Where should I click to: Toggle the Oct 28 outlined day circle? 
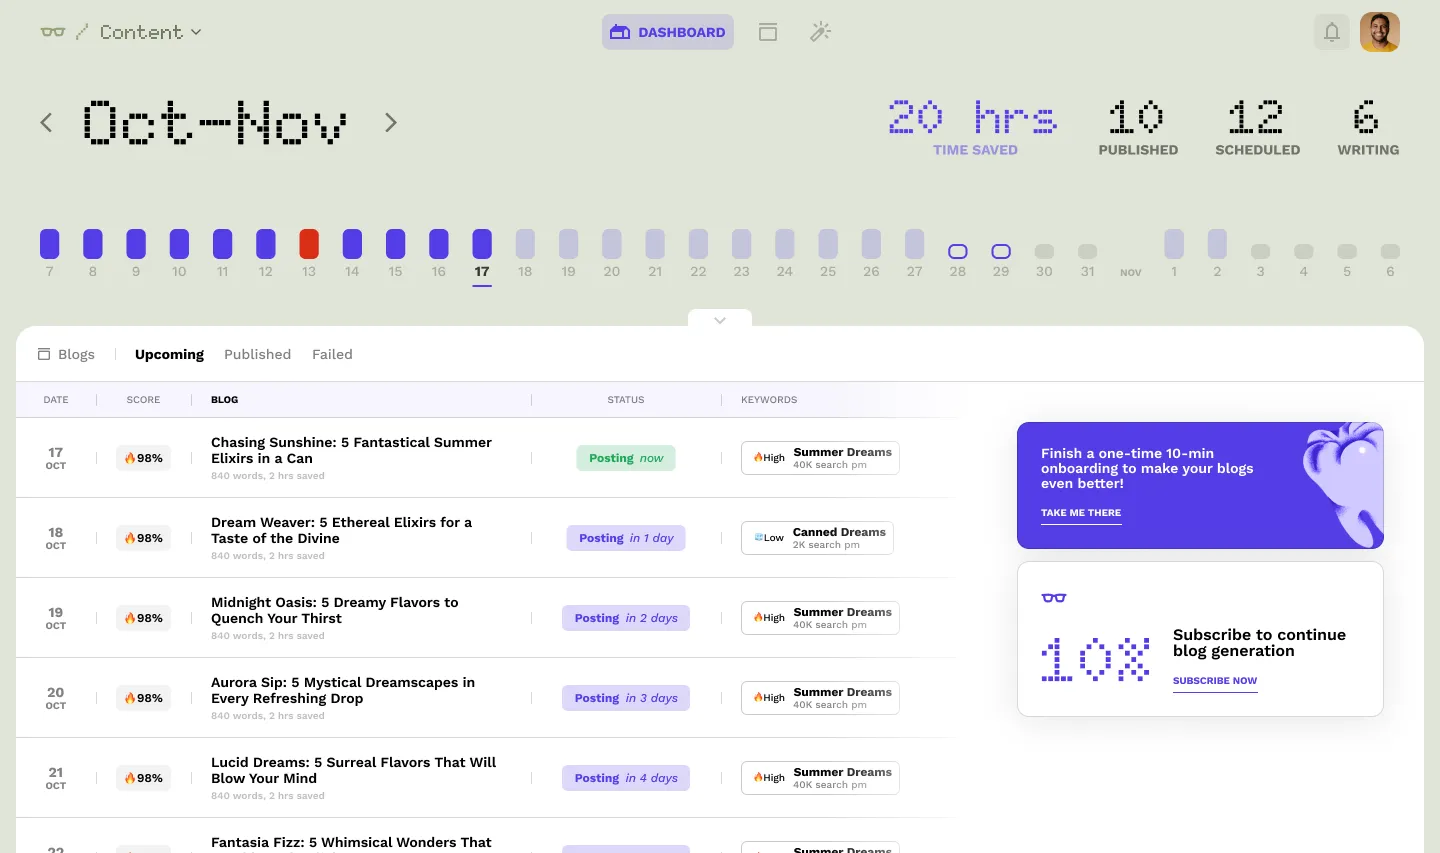958,251
